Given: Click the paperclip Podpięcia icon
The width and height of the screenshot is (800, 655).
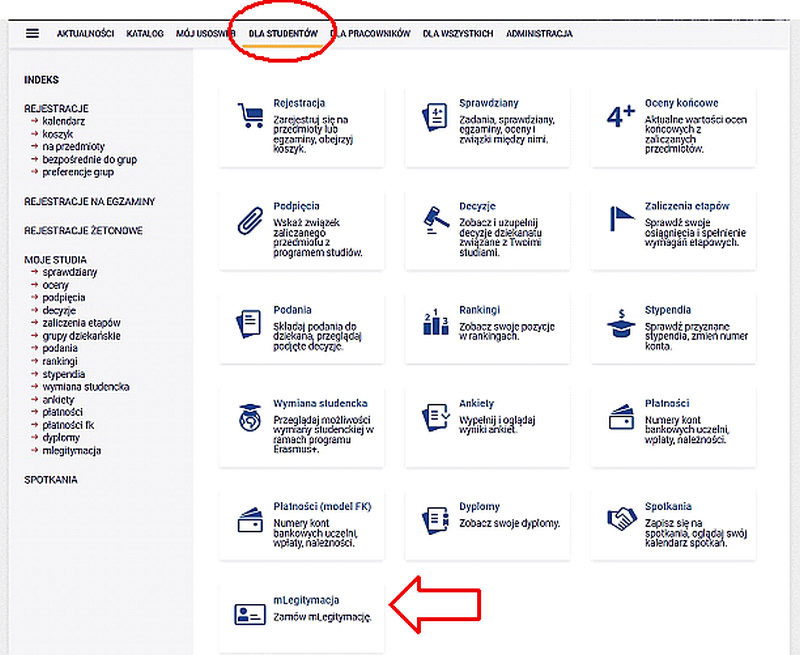Looking at the screenshot, I should pyautogui.click(x=249, y=219).
